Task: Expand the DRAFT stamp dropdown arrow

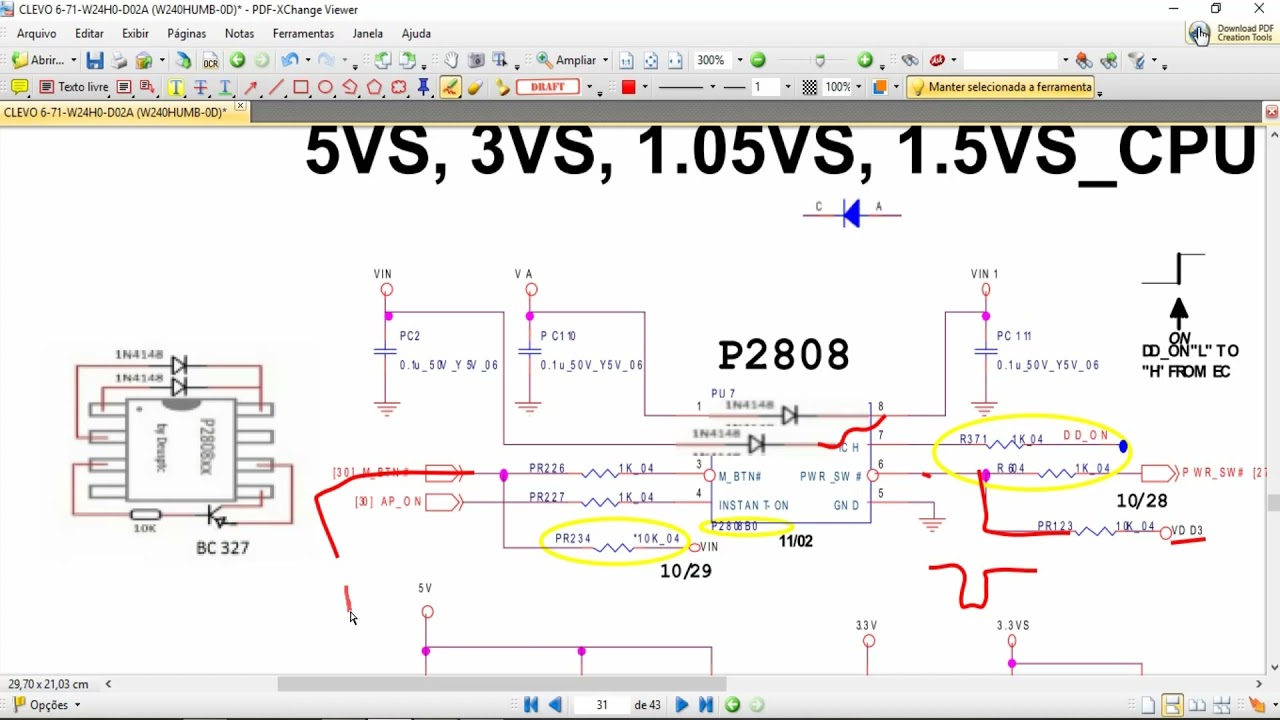Action: [588, 87]
